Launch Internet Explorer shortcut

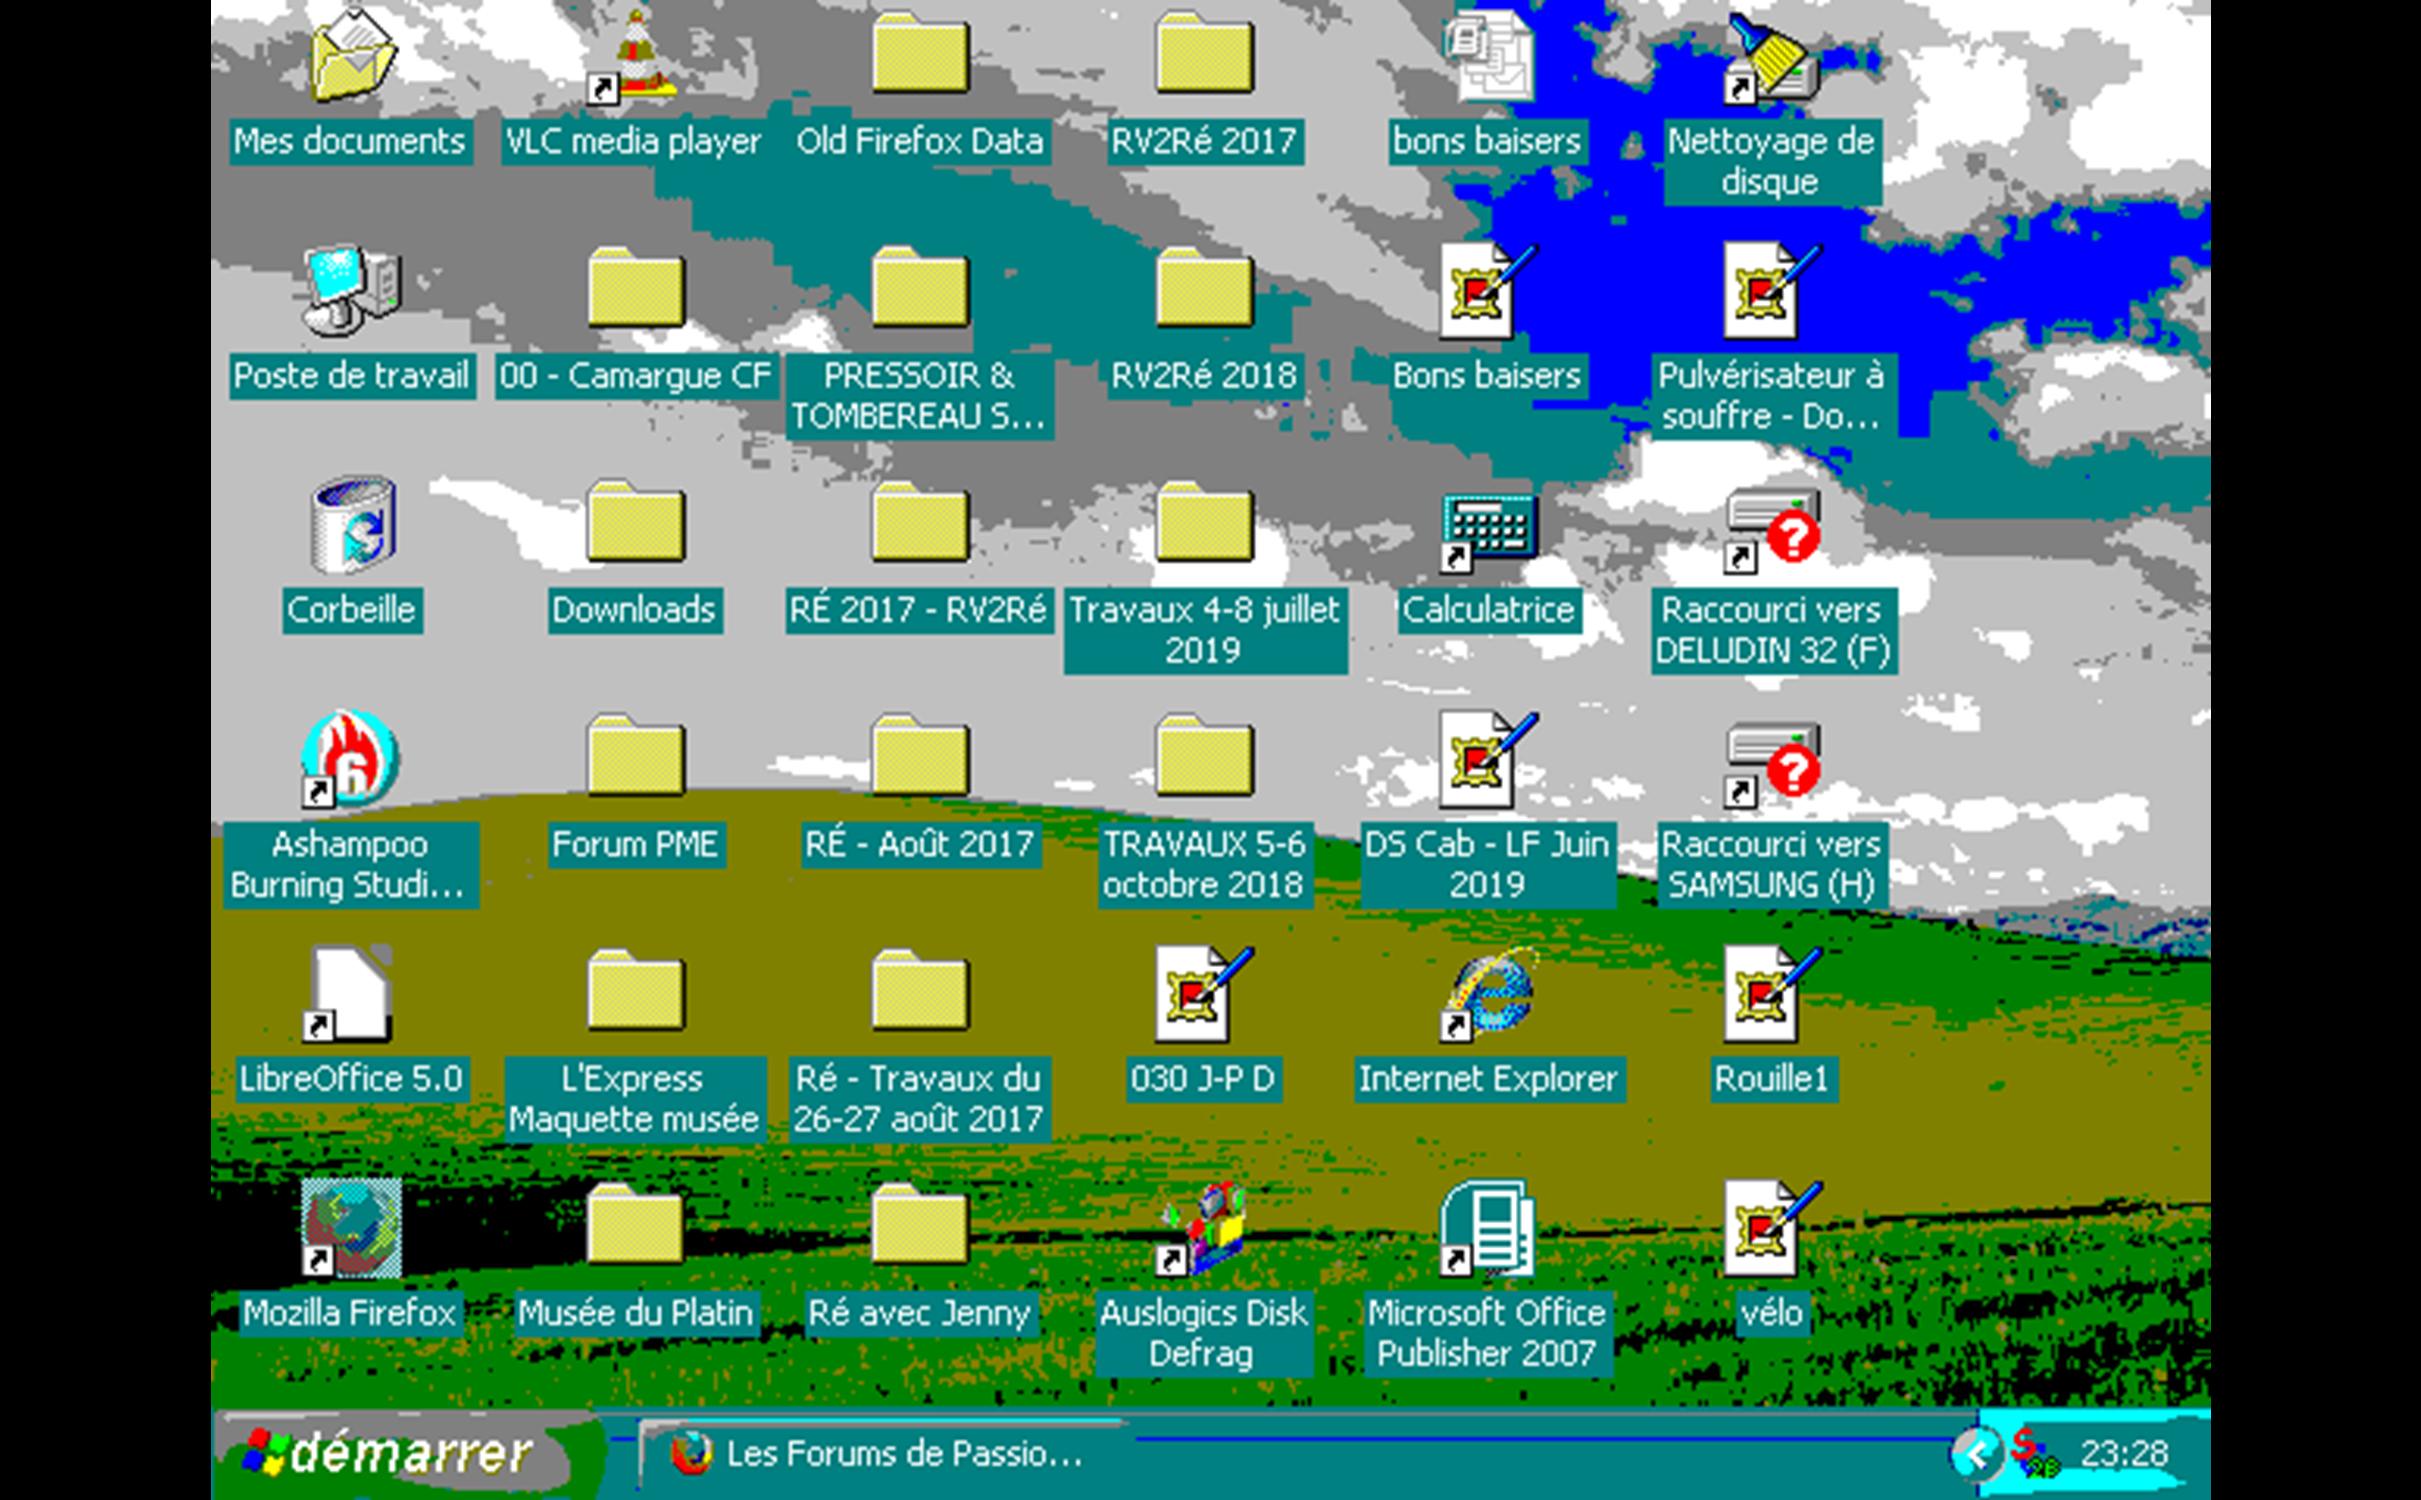click(x=1487, y=993)
